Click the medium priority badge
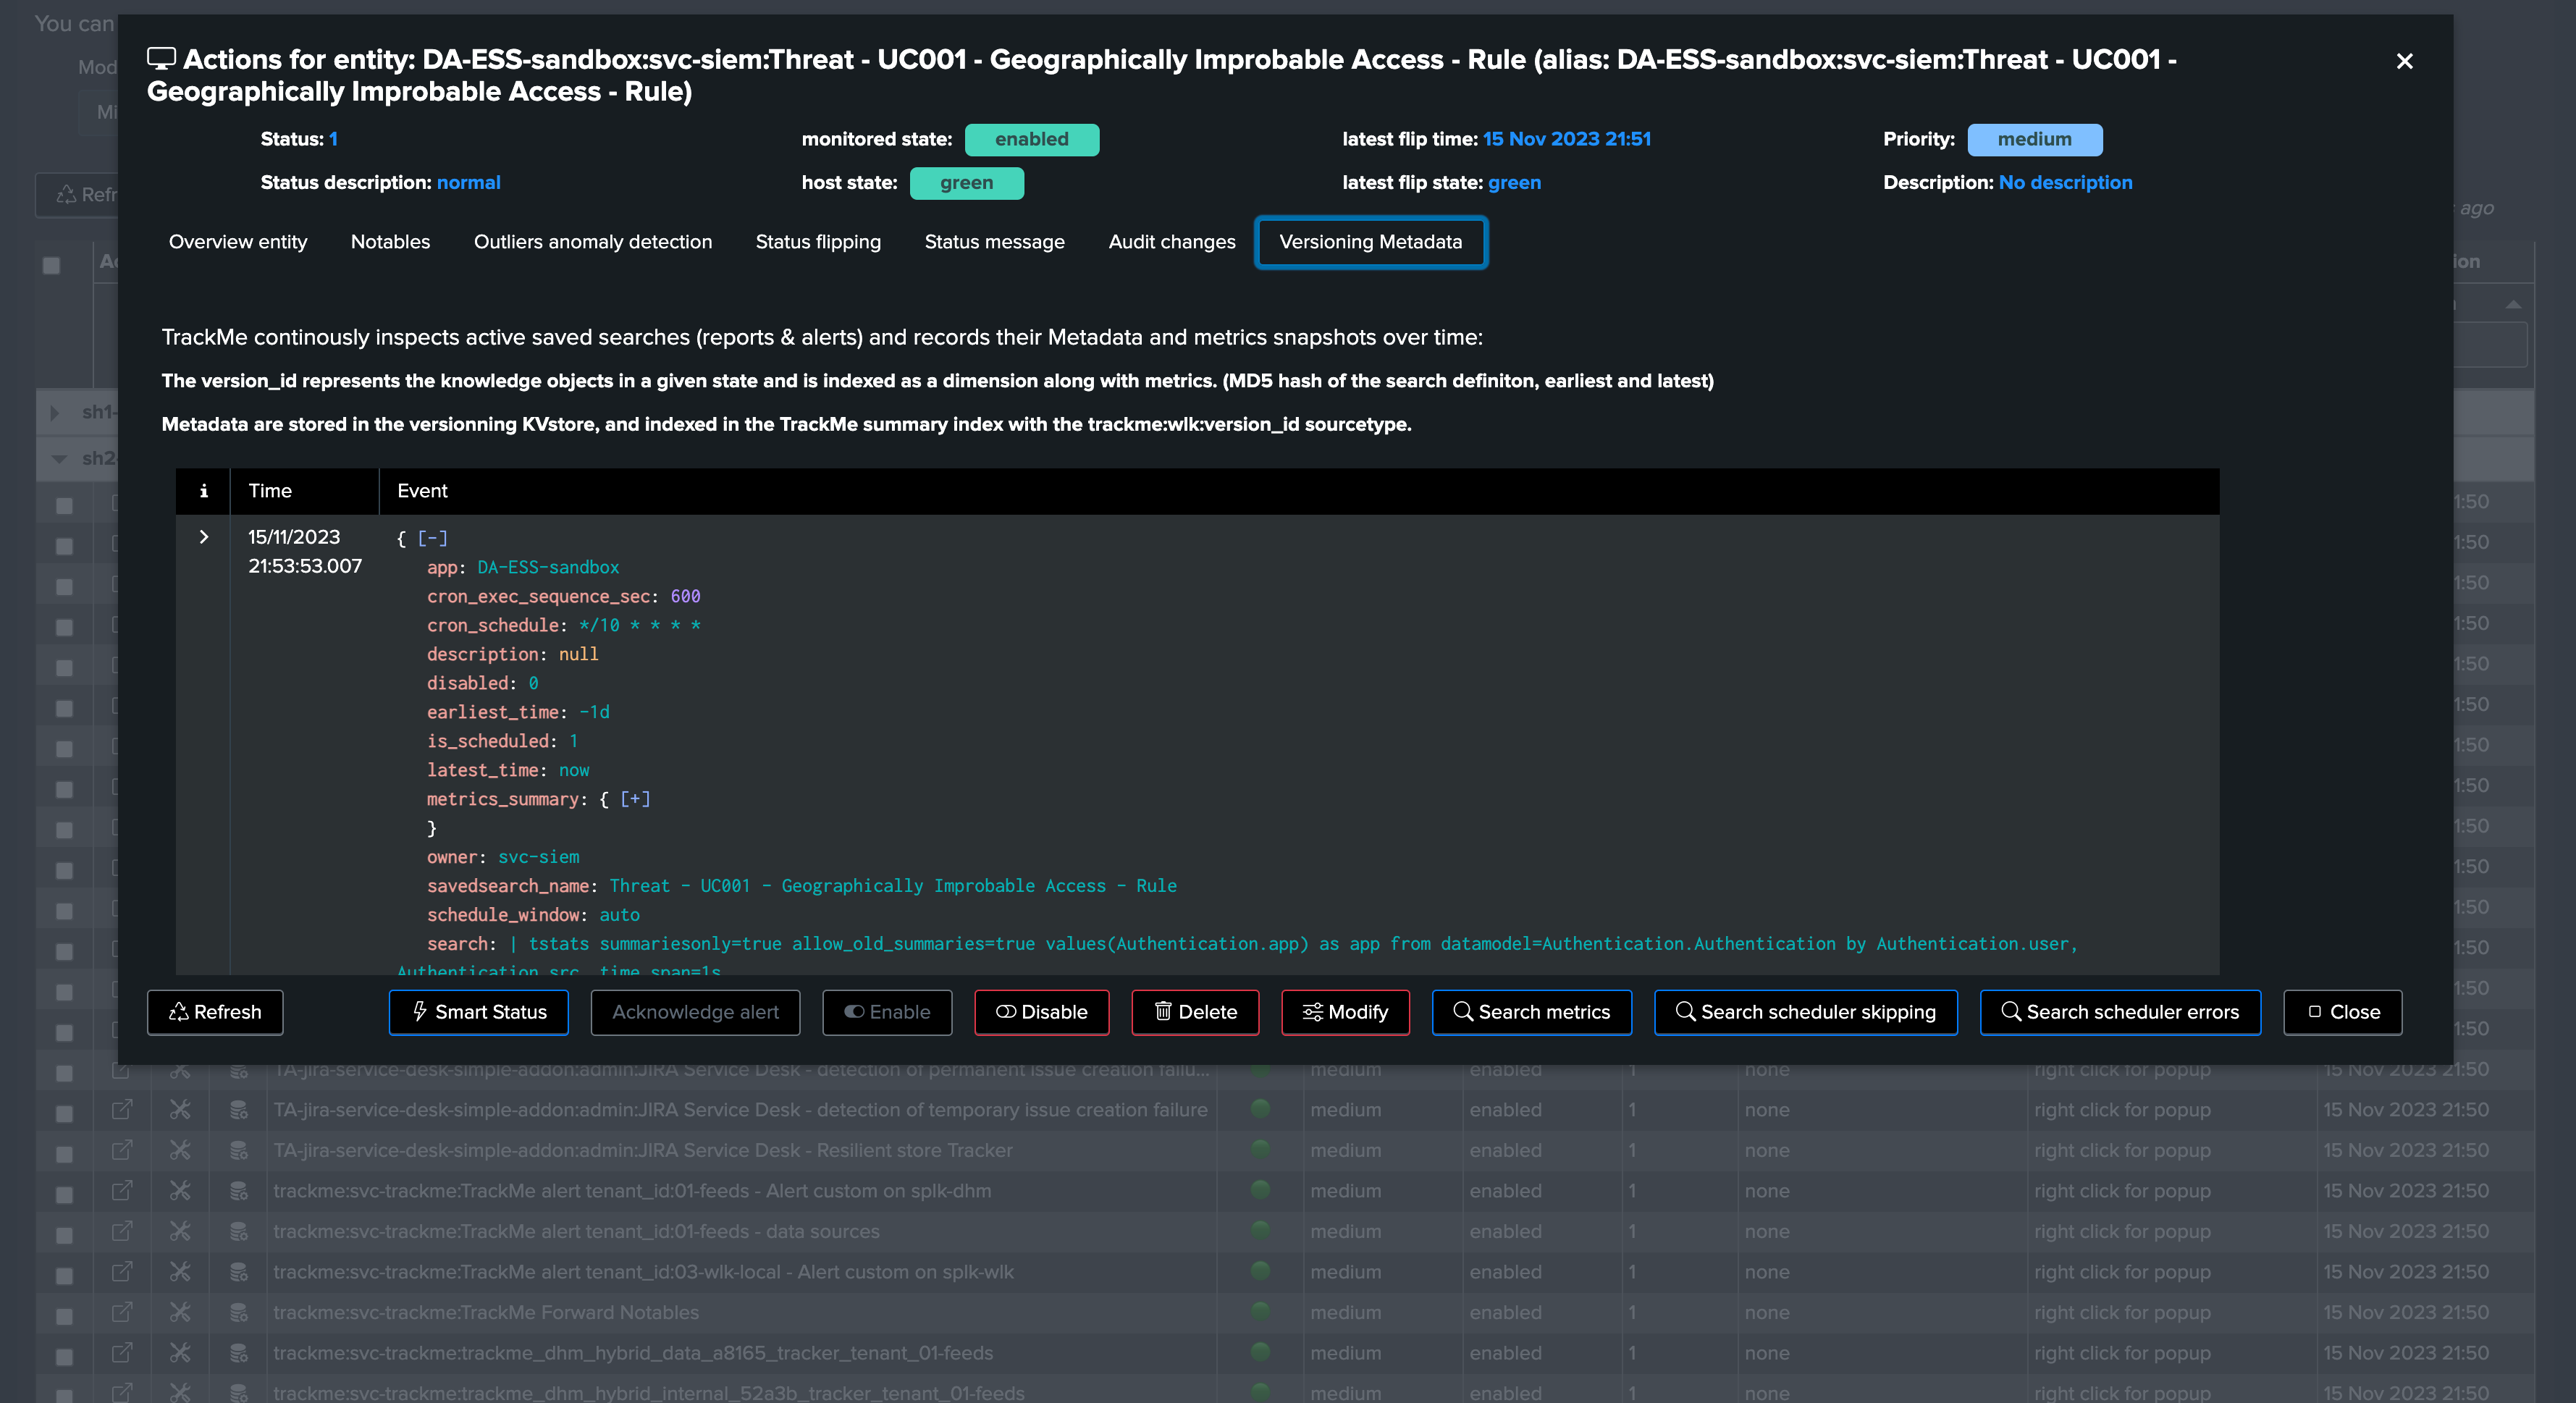The image size is (2576, 1403). pos(2034,140)
